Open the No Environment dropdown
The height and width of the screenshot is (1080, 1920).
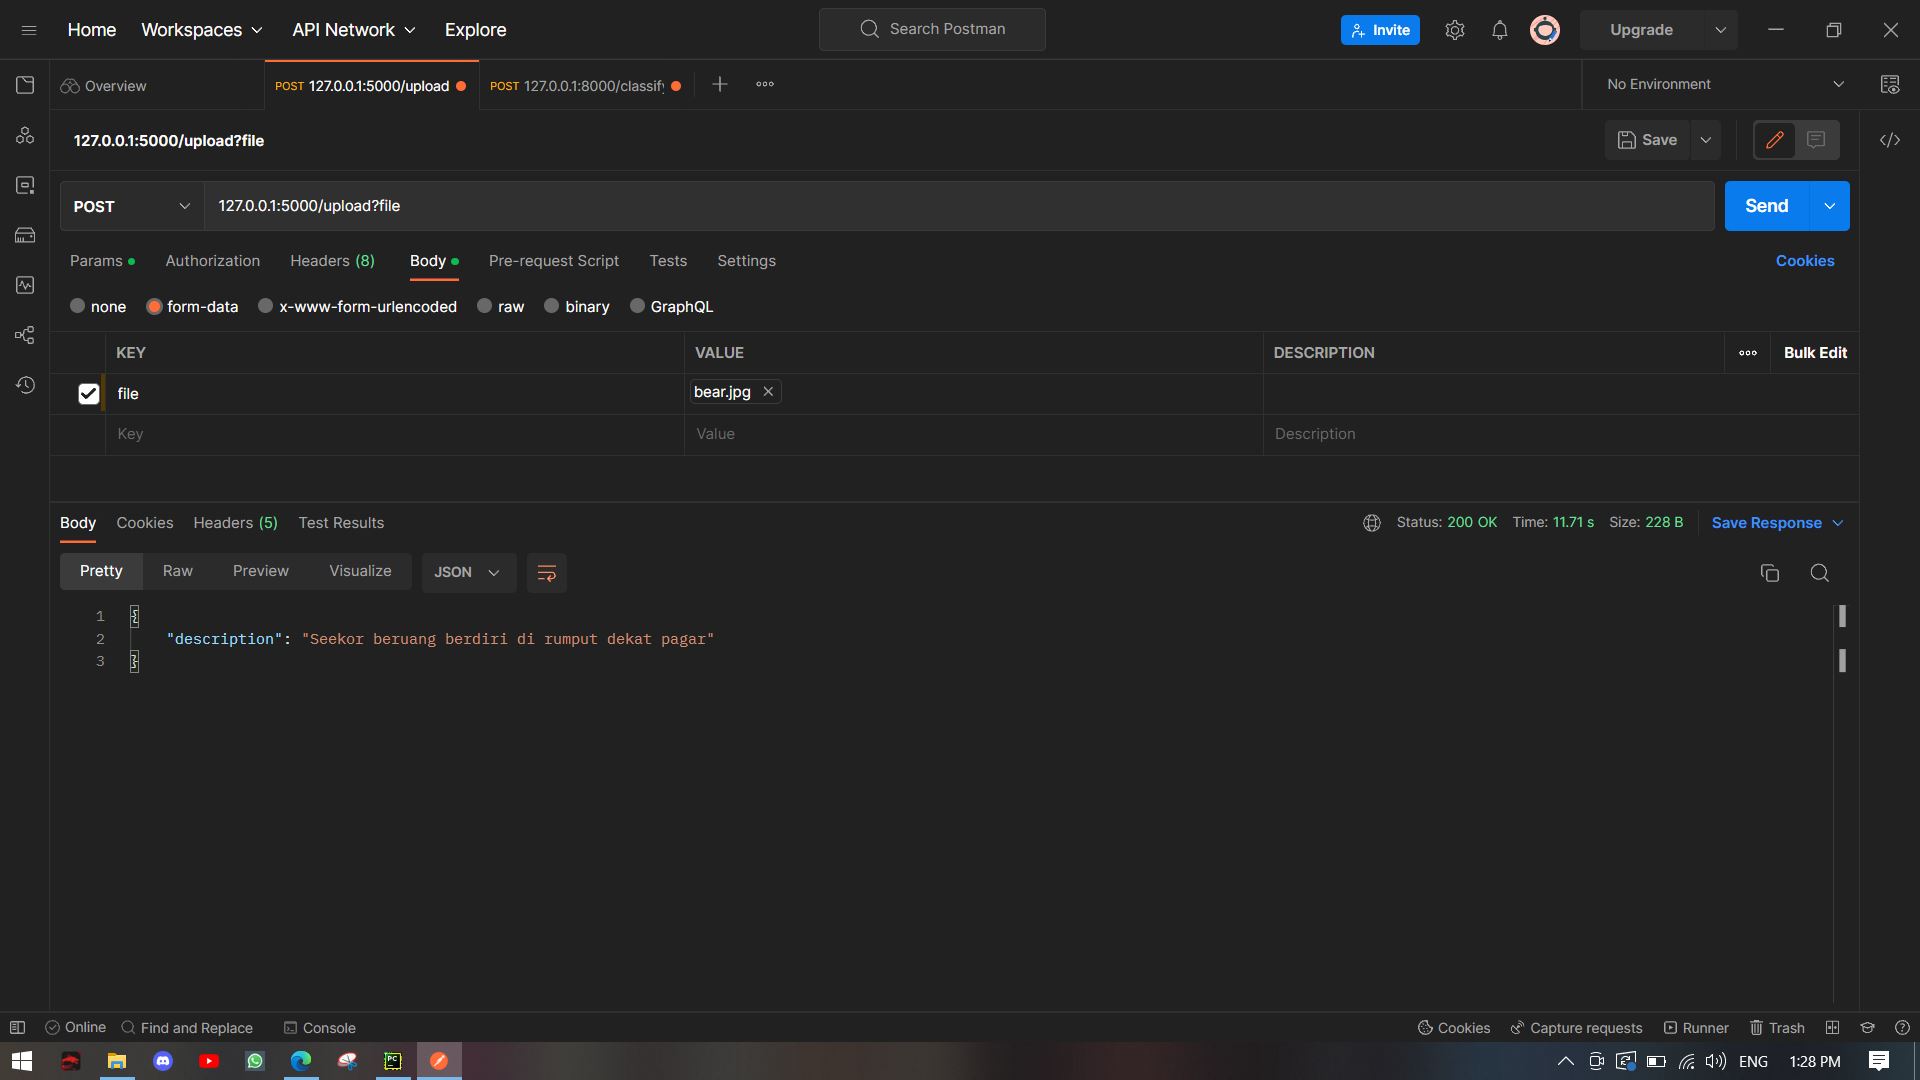[x=1724, y=85]
